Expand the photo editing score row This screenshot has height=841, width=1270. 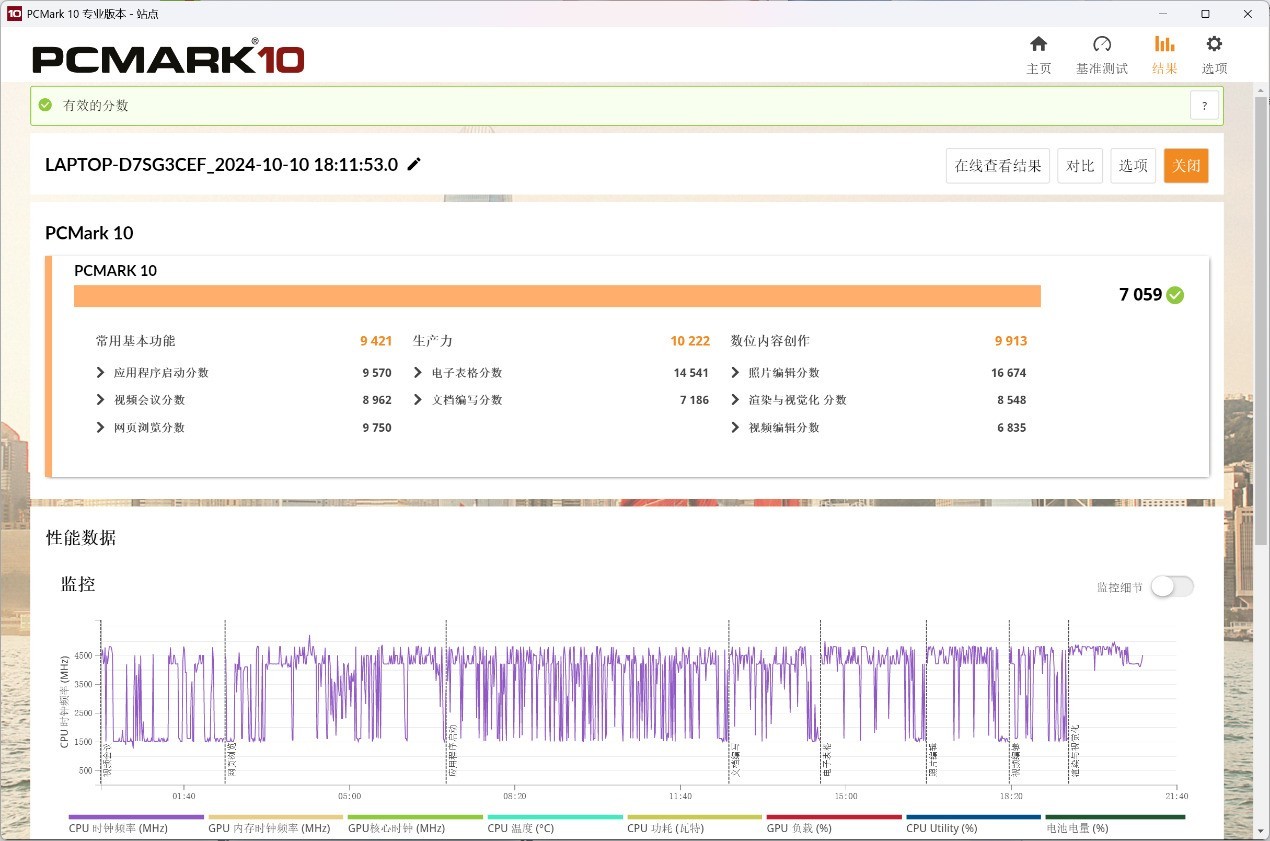[x=735, y=373]
